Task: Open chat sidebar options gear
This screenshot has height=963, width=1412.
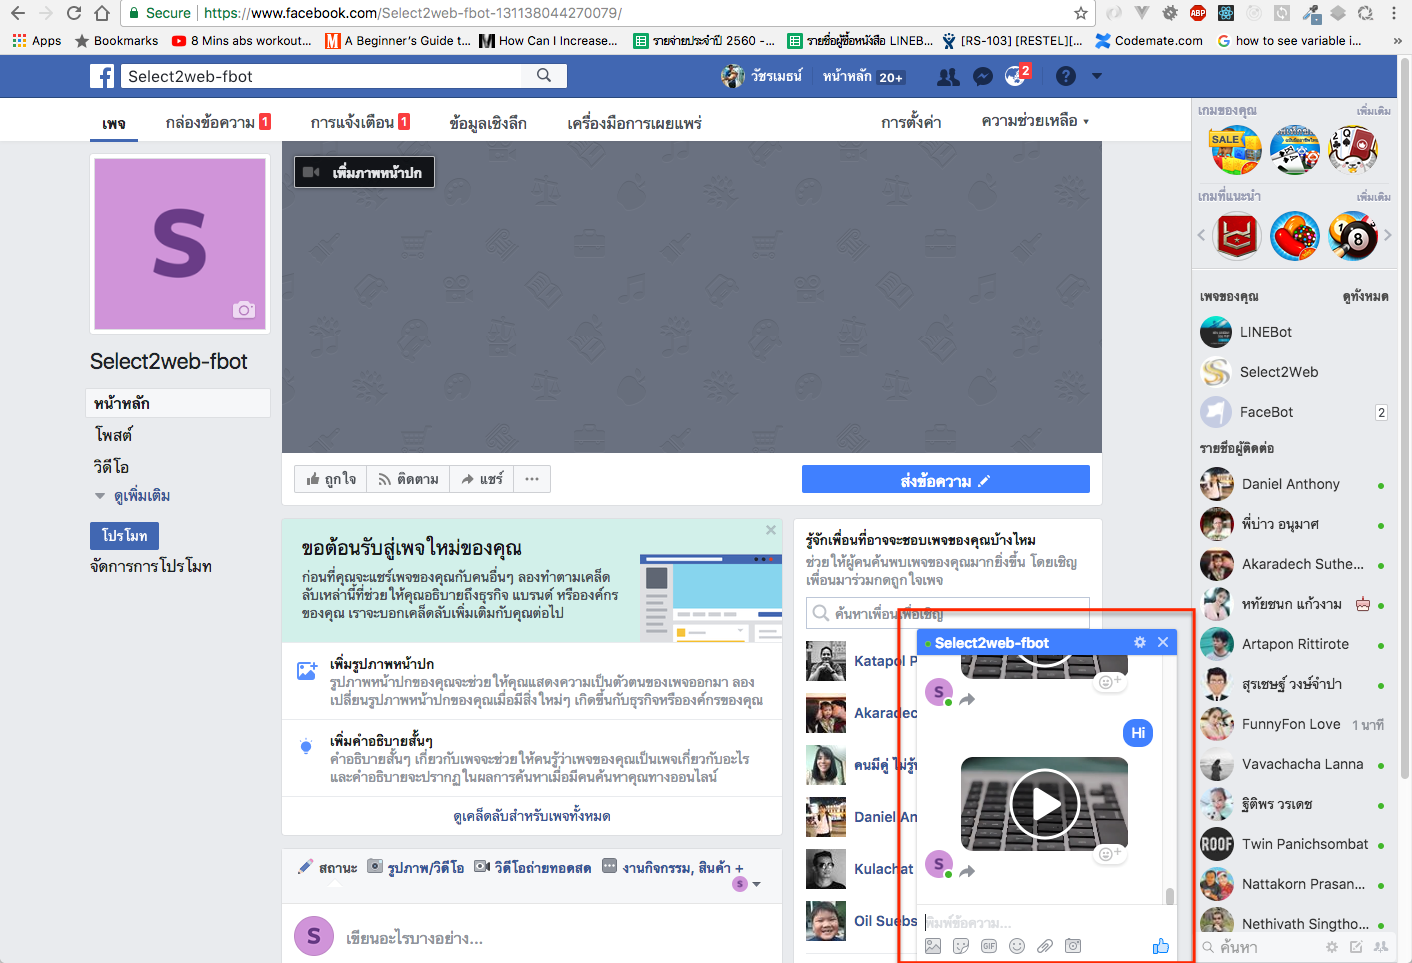Action: pos(1331,946)
